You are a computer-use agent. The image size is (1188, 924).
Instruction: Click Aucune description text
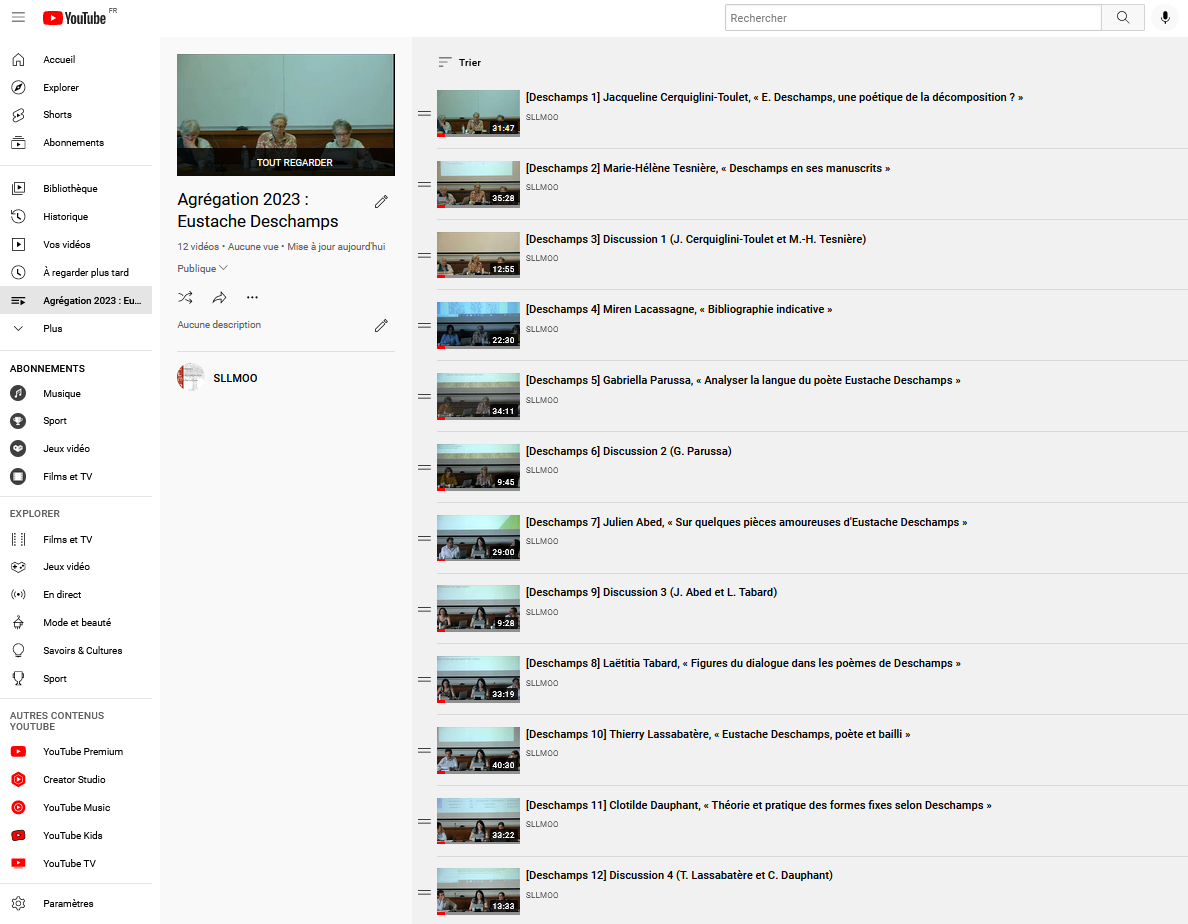click(x=219, y=325)
